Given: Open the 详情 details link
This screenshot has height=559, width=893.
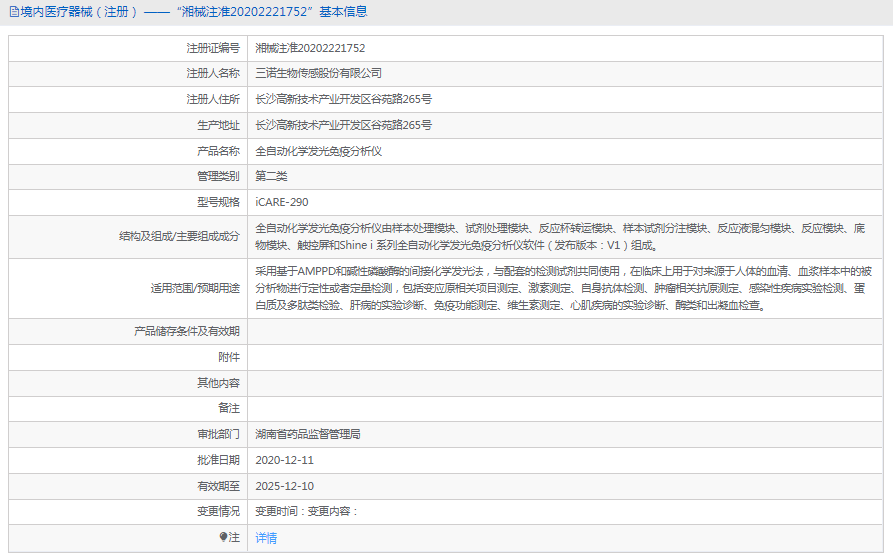Looking at the screenshot, I should point(266,538).
